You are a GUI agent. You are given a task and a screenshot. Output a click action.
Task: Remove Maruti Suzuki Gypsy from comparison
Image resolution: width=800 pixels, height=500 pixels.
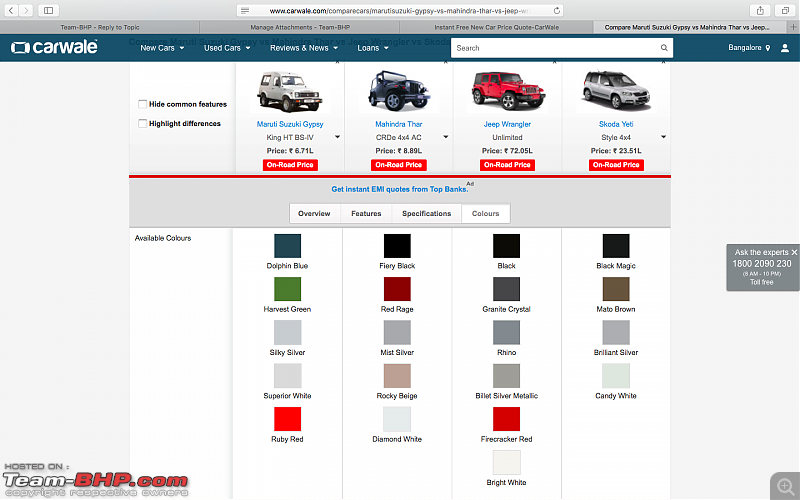(x=337, y=62)
